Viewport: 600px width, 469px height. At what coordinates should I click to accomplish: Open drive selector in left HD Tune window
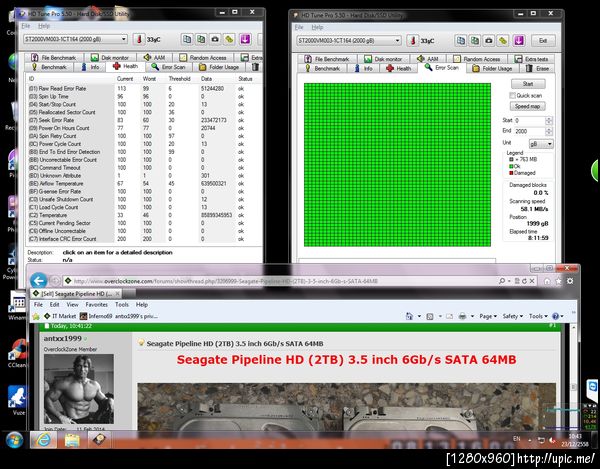coord(75,39)
